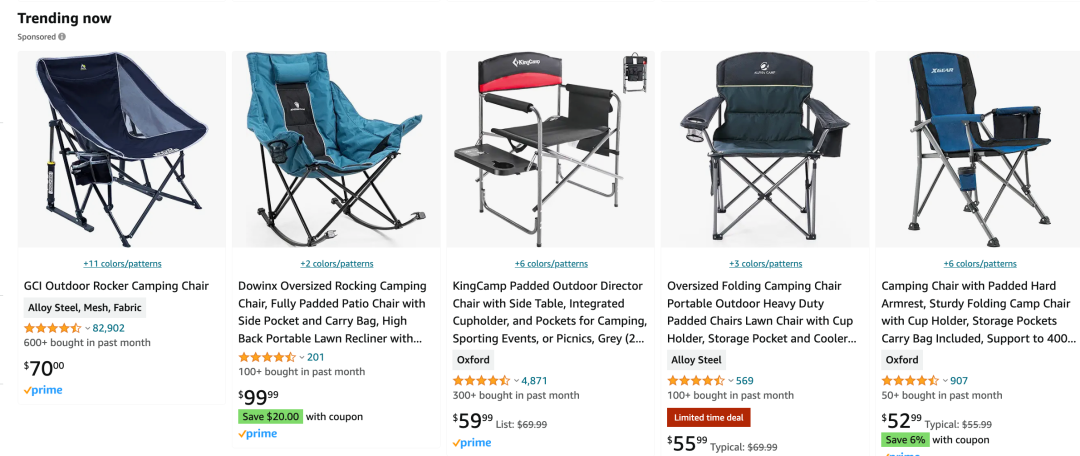Click Prime logo under GCI chair
The image size is (1080, 456).
43,391
